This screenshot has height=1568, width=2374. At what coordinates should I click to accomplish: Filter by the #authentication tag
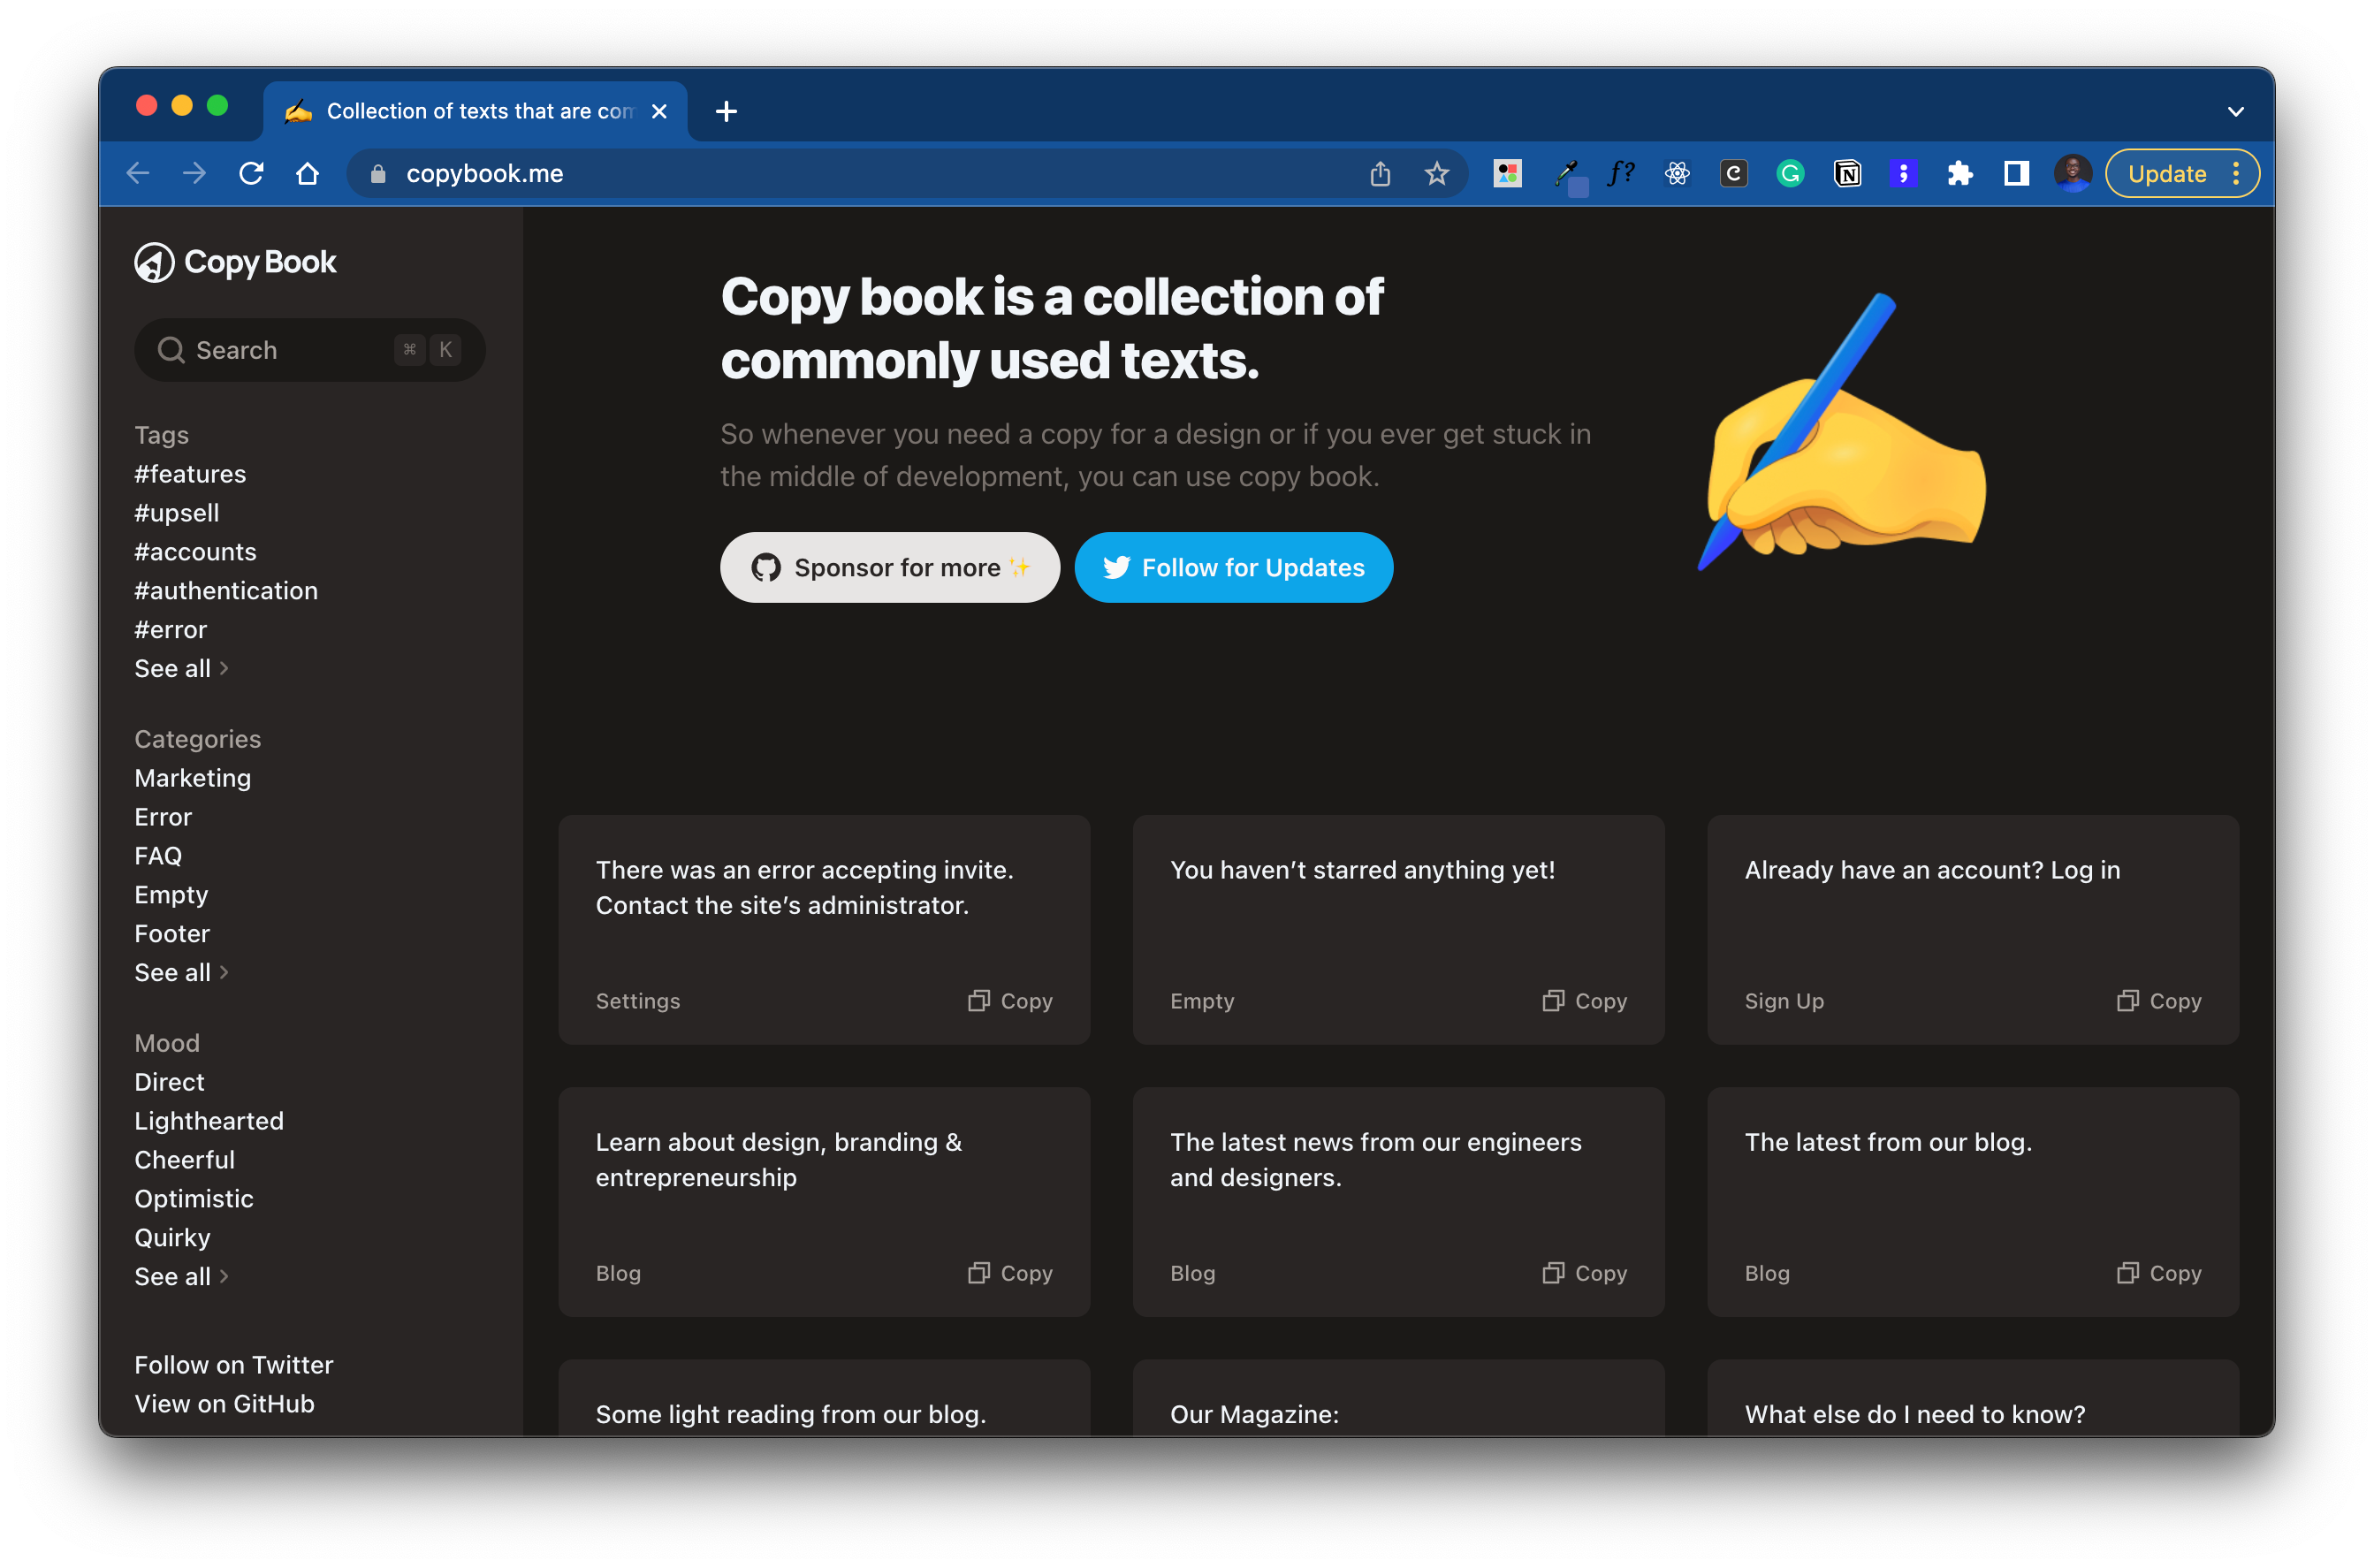[226, 590]
